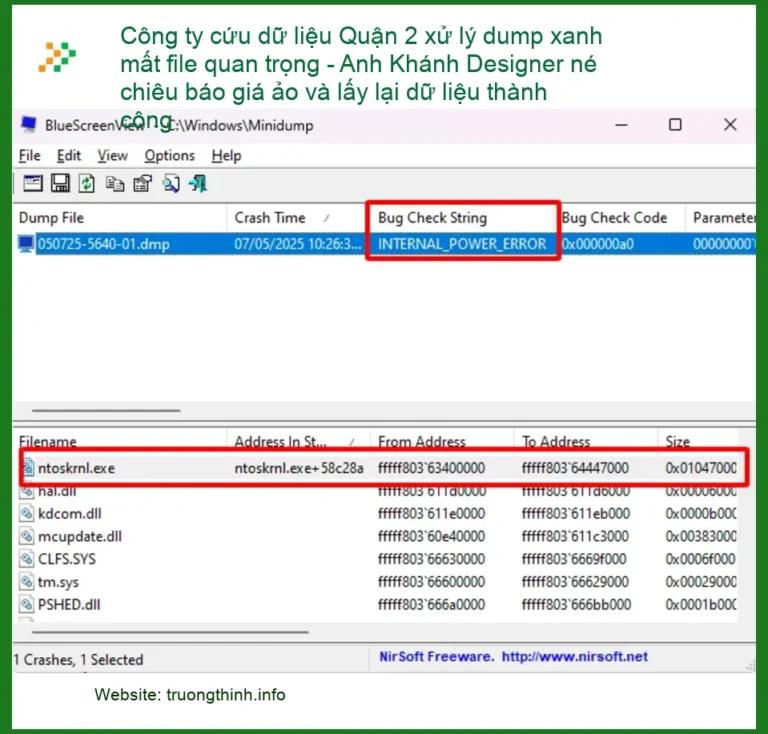Open Properties from the toolbar icon
768x734 pixels.
point(143,184)
